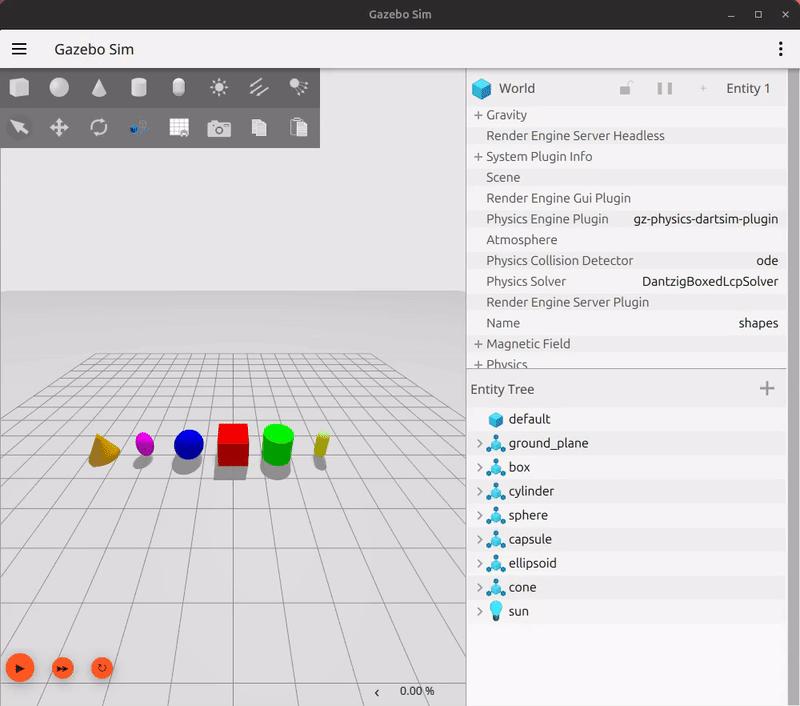Select the sphere entity row
This screenshot has height=706, width=800.
point(627,515)
